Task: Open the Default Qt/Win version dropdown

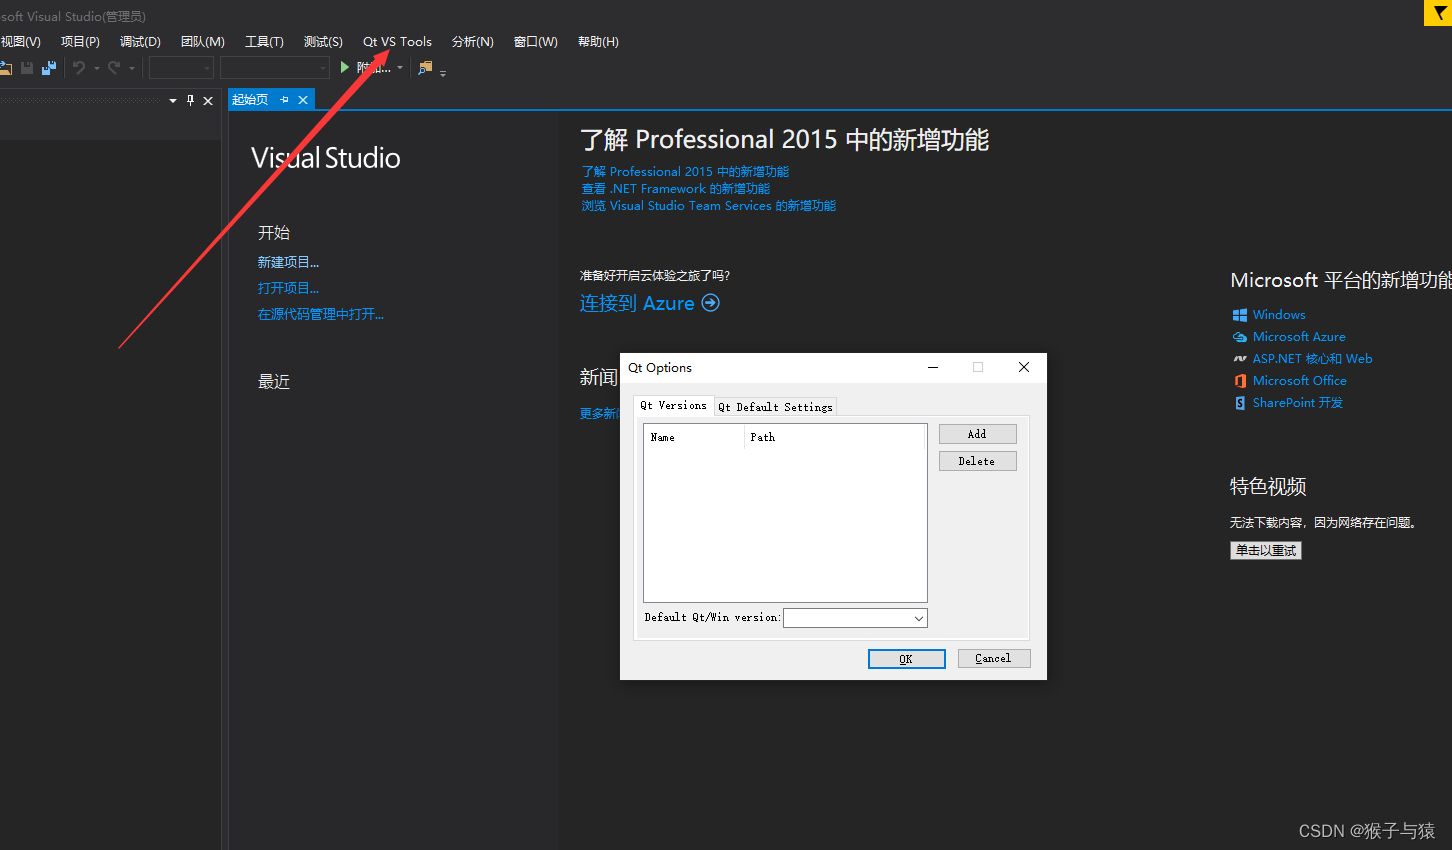Action: (x=918, y=617)
